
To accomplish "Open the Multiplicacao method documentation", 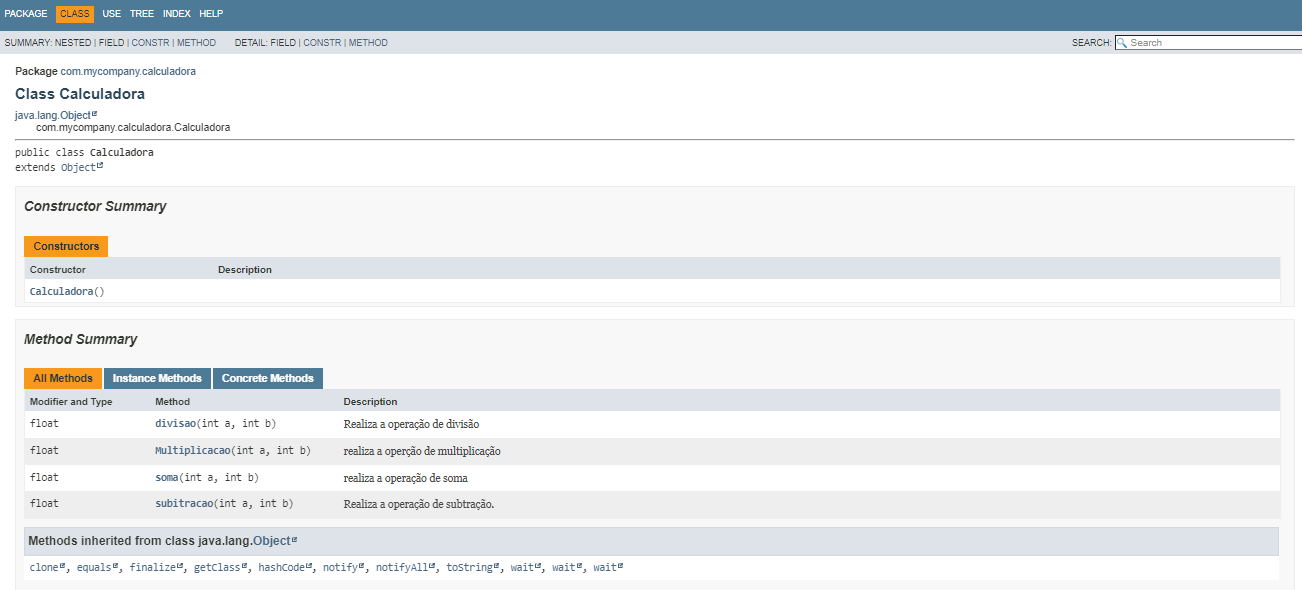I will tap(192, 450).
